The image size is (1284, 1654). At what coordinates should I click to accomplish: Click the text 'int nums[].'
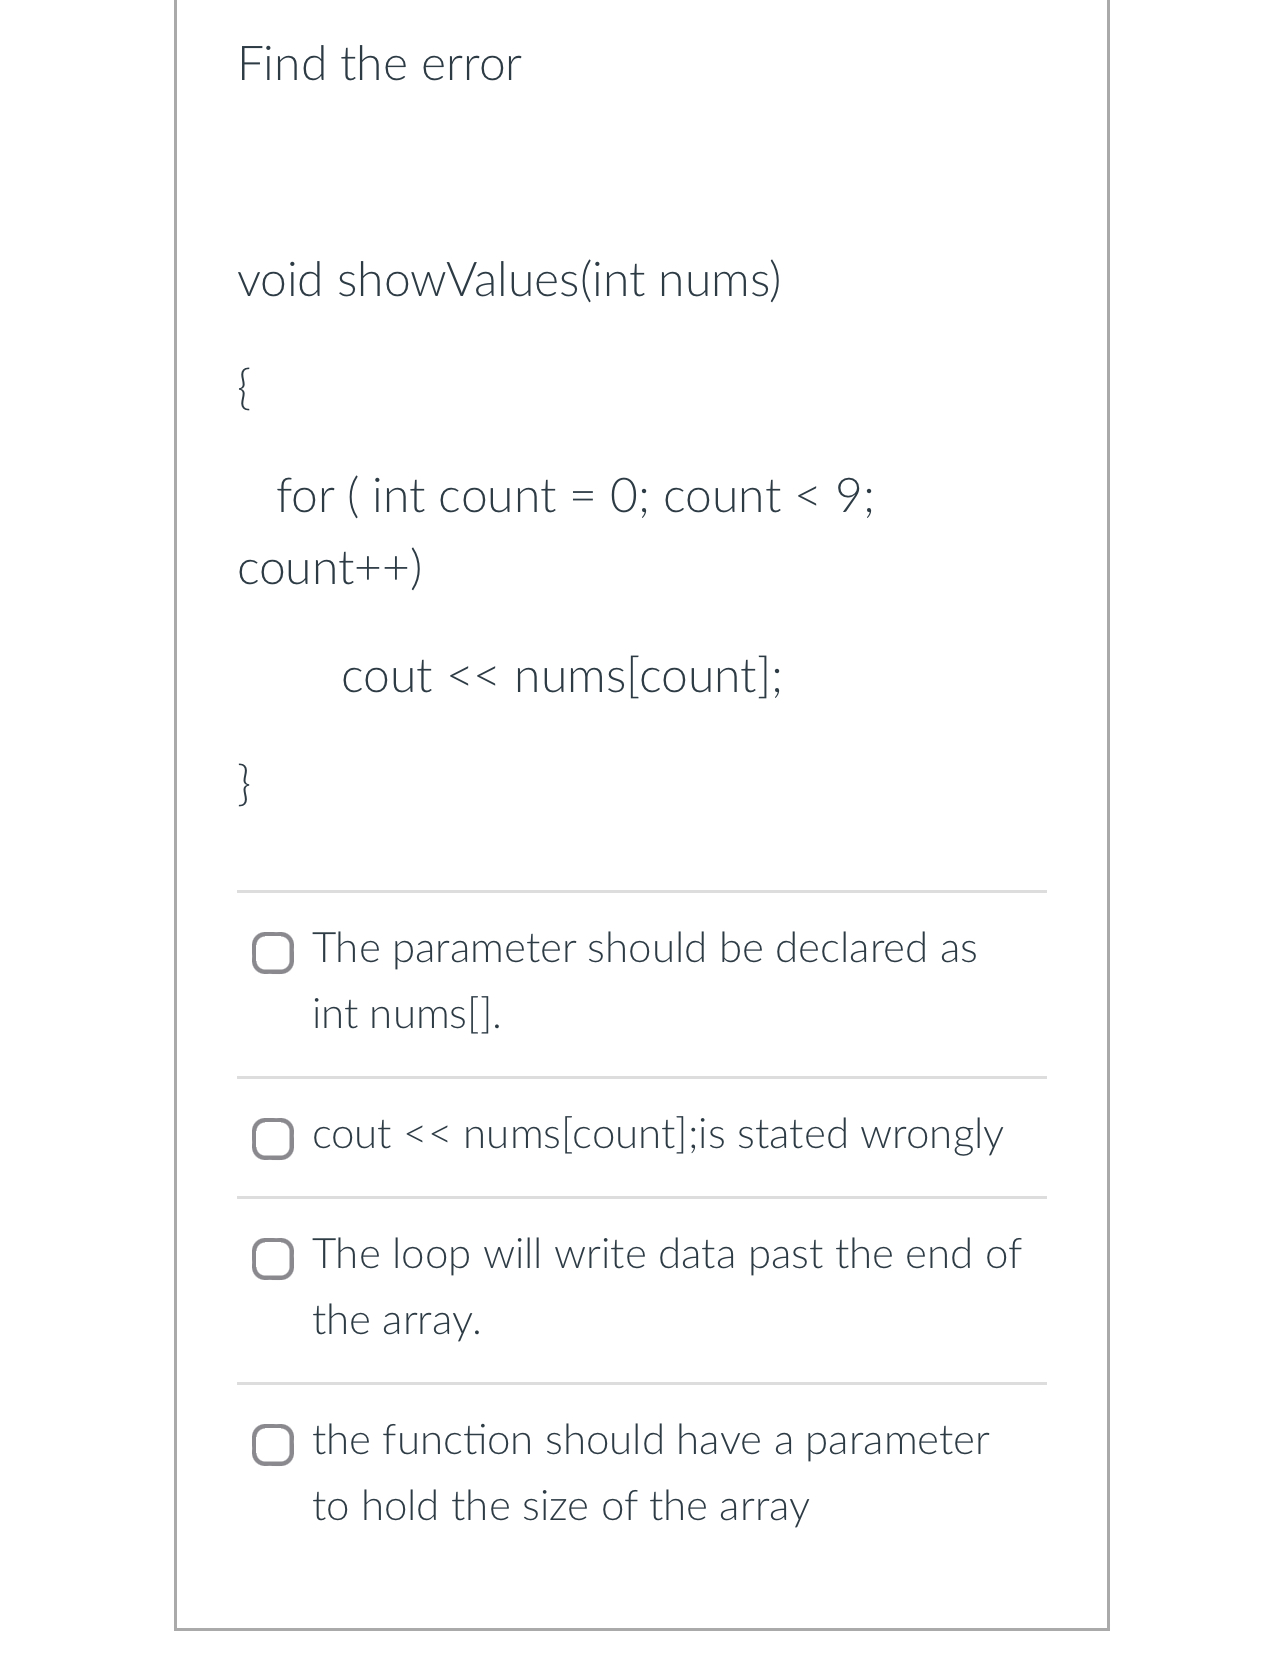click(x=404, y=1015)
